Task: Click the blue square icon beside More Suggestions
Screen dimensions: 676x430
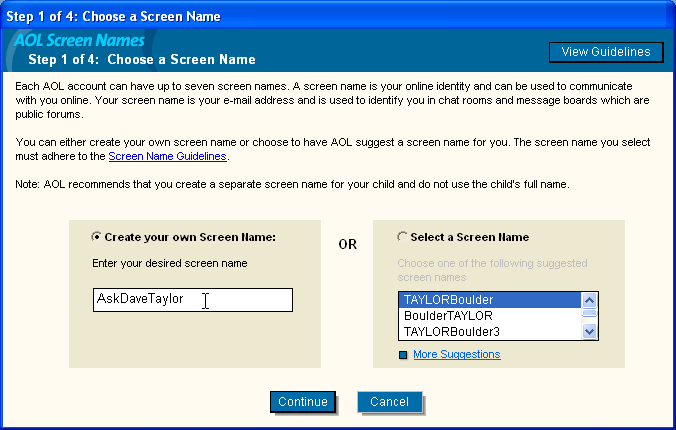Action: (403, 355)
